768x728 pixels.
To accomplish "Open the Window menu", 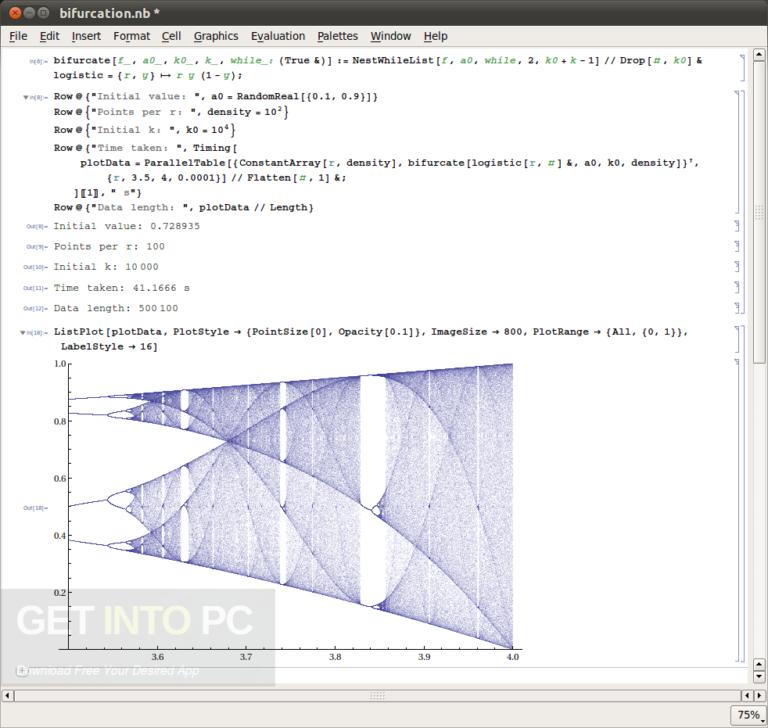I will click(x=390, y=36).
